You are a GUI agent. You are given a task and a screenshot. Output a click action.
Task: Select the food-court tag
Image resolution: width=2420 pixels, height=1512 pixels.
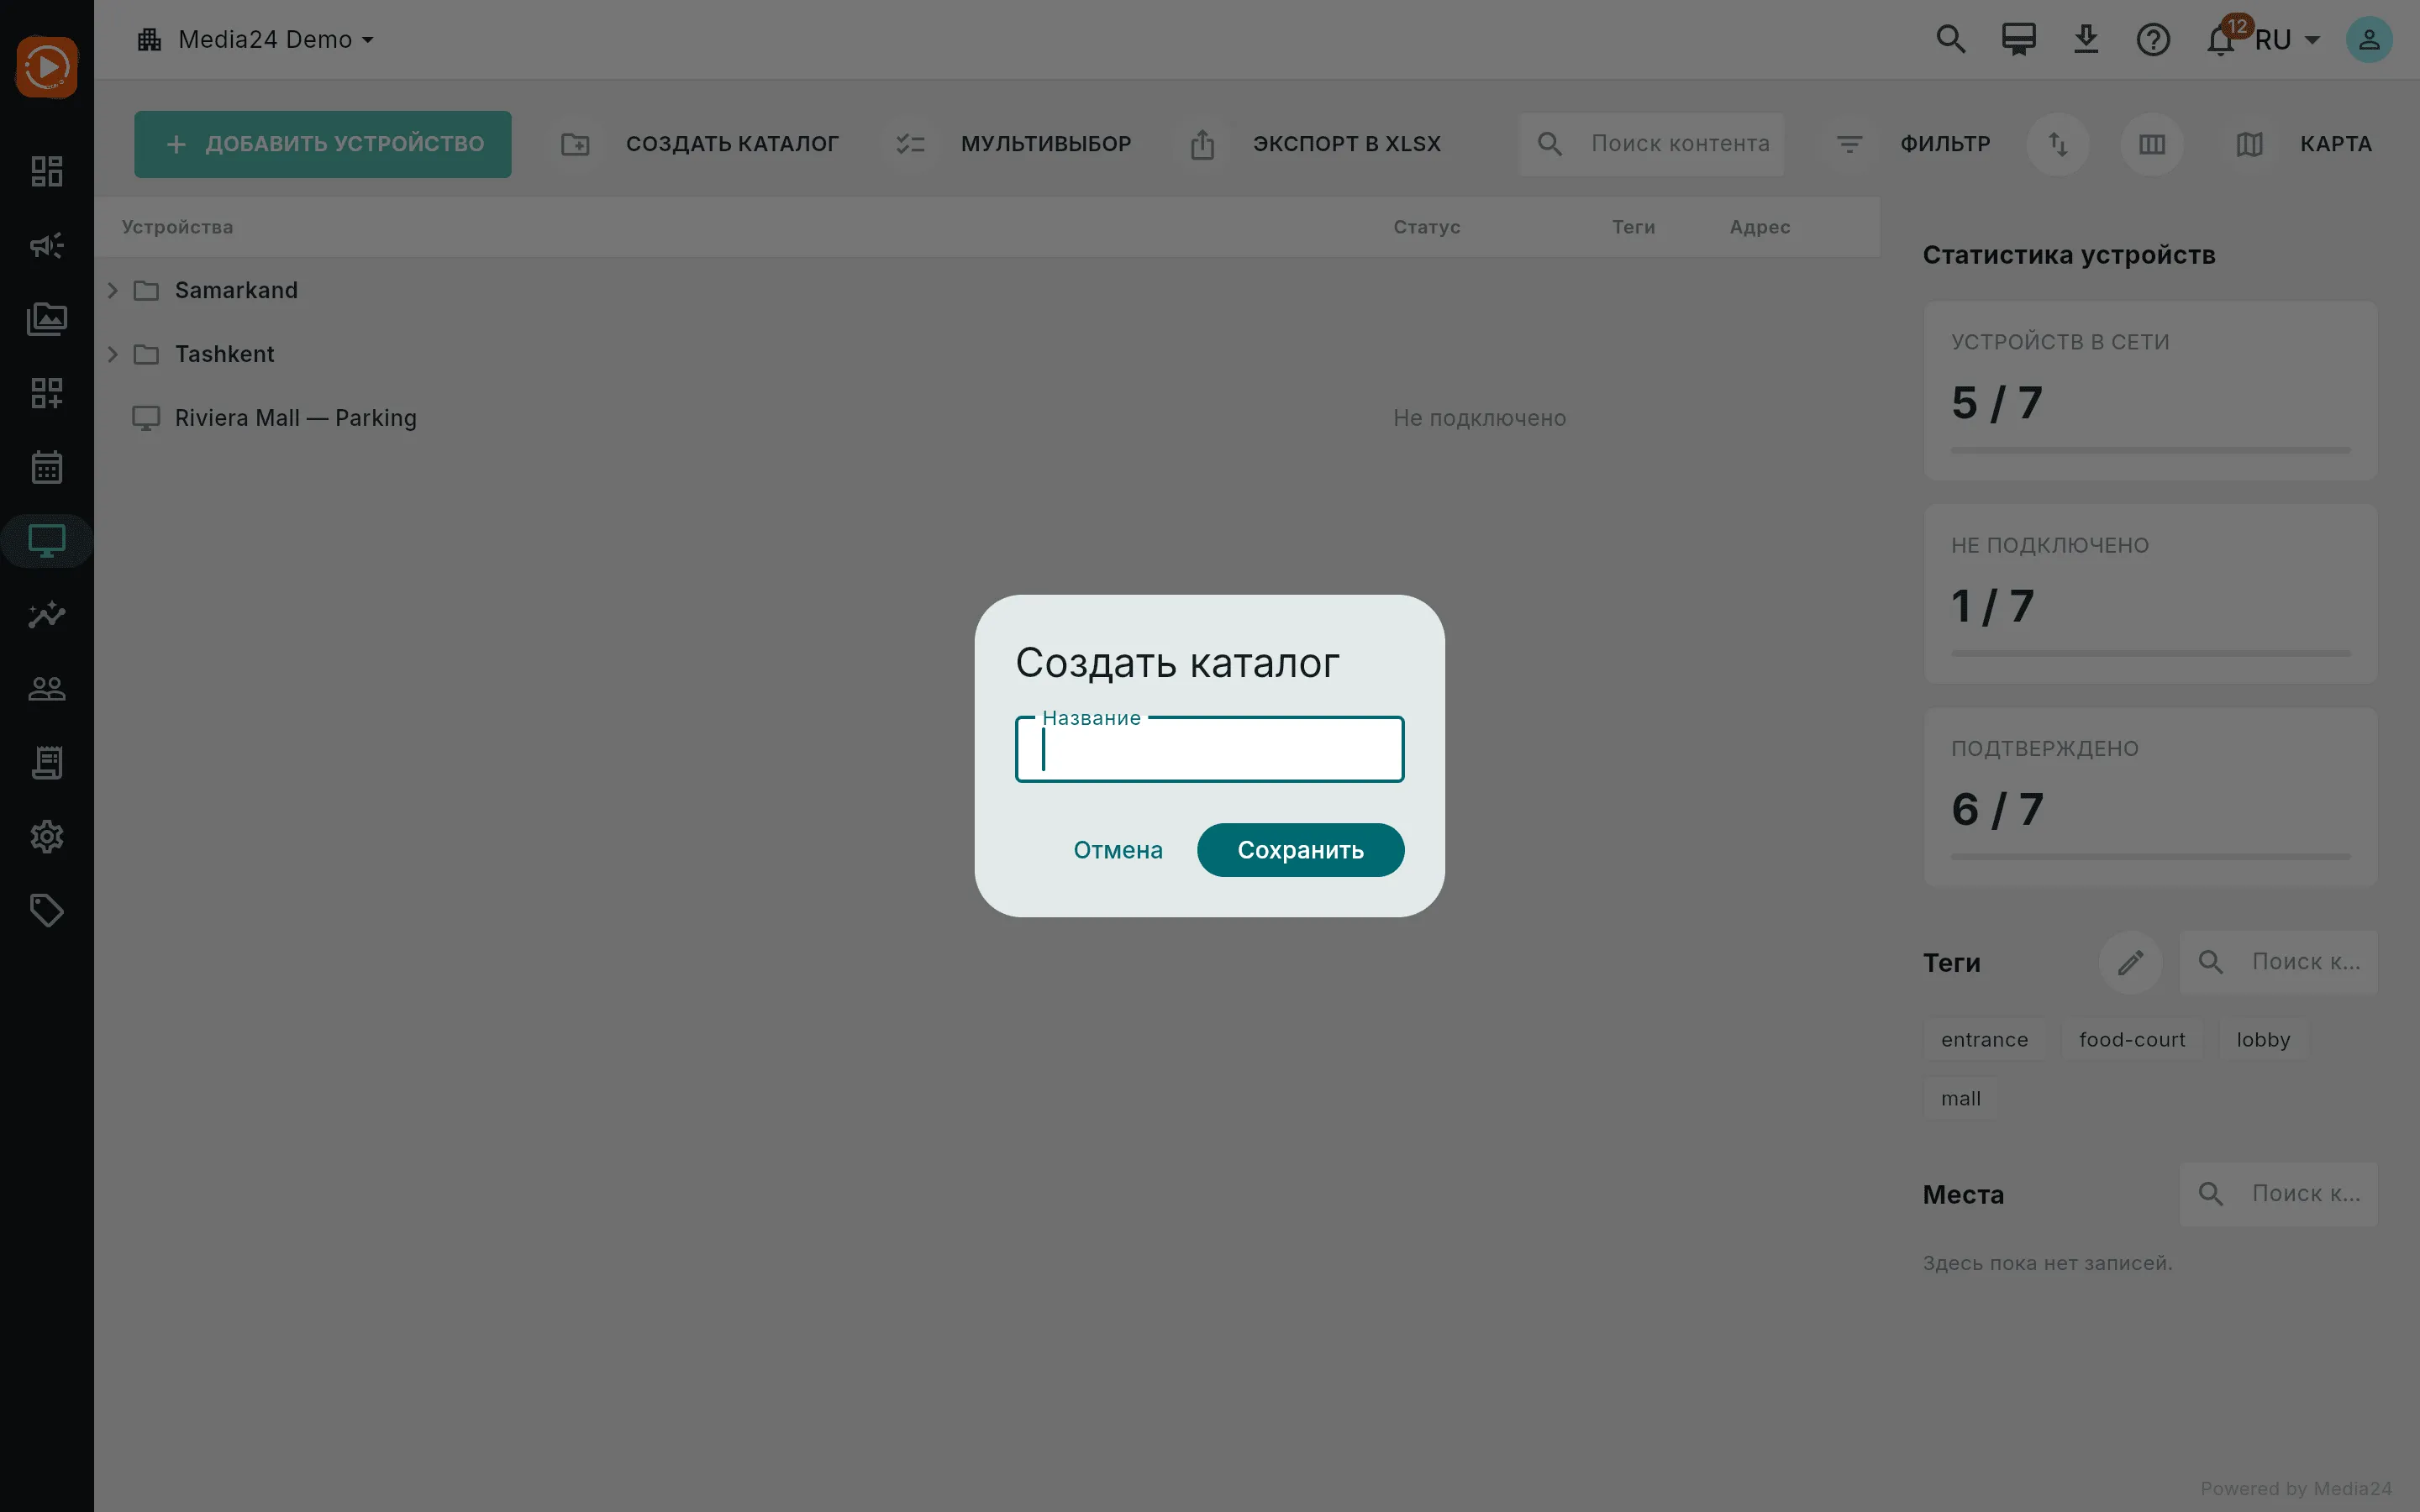[2132, 1040]
